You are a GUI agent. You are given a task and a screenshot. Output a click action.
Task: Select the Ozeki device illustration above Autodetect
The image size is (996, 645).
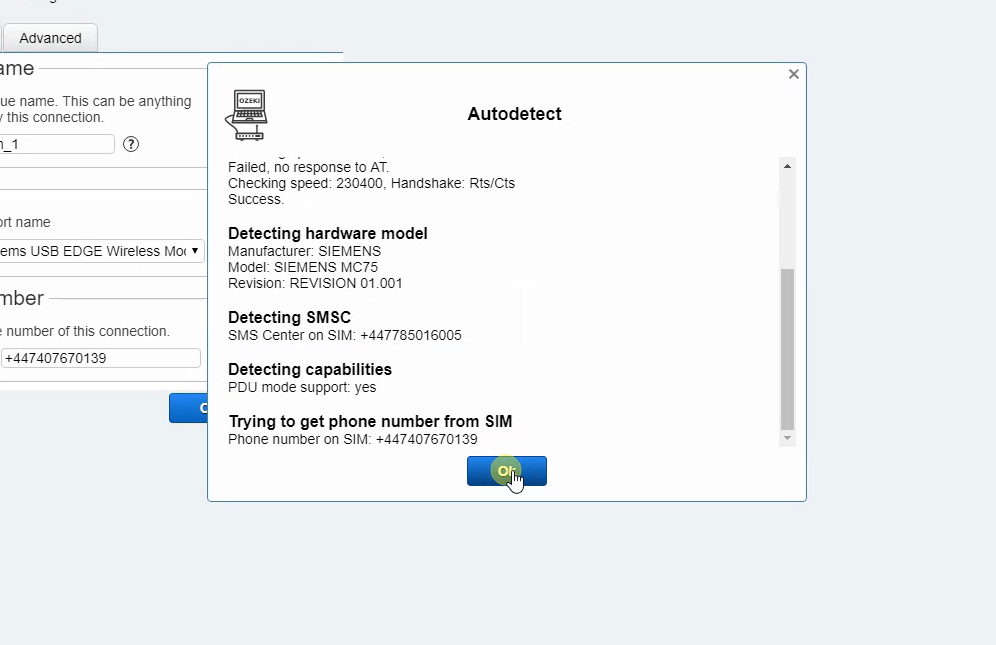coord(246,113)
